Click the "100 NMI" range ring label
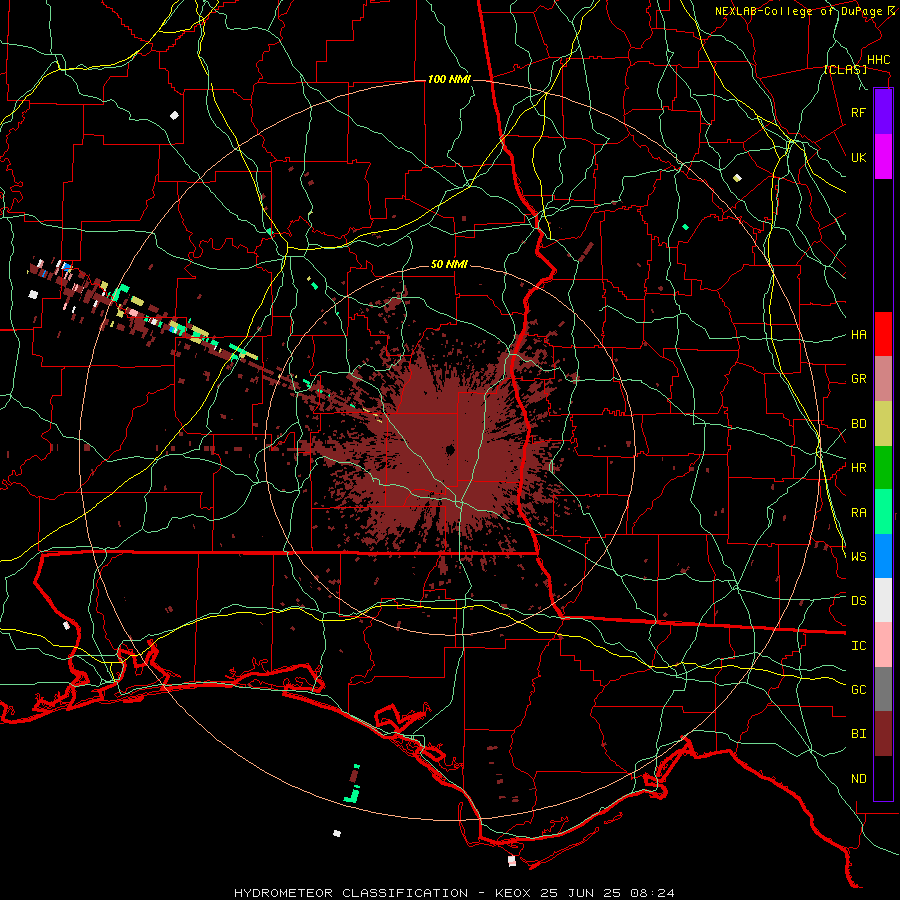The image size is (900, 900). (x=449, y=79)
